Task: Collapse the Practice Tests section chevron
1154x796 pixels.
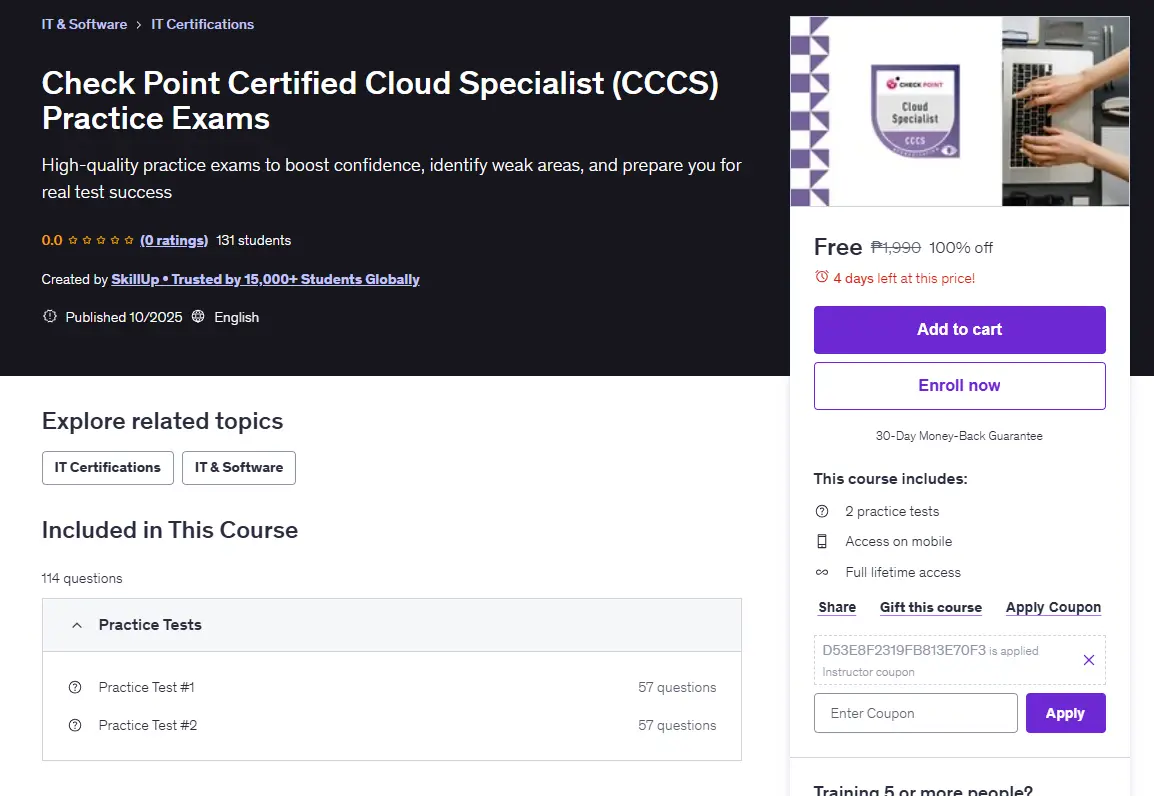Action: (x=77, y=625)
